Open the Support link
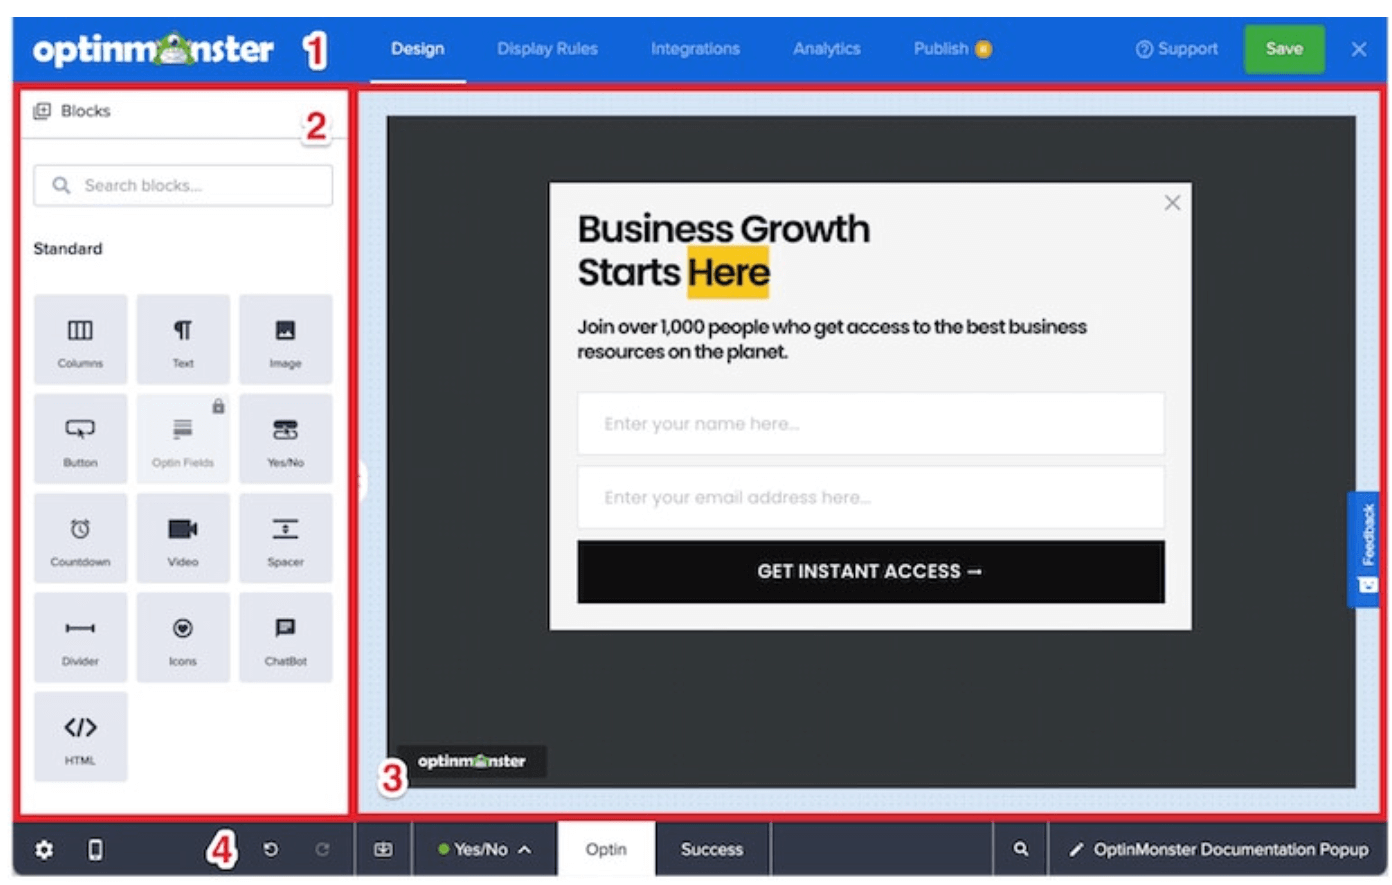1392x885 pixels. coord(1177,49)
